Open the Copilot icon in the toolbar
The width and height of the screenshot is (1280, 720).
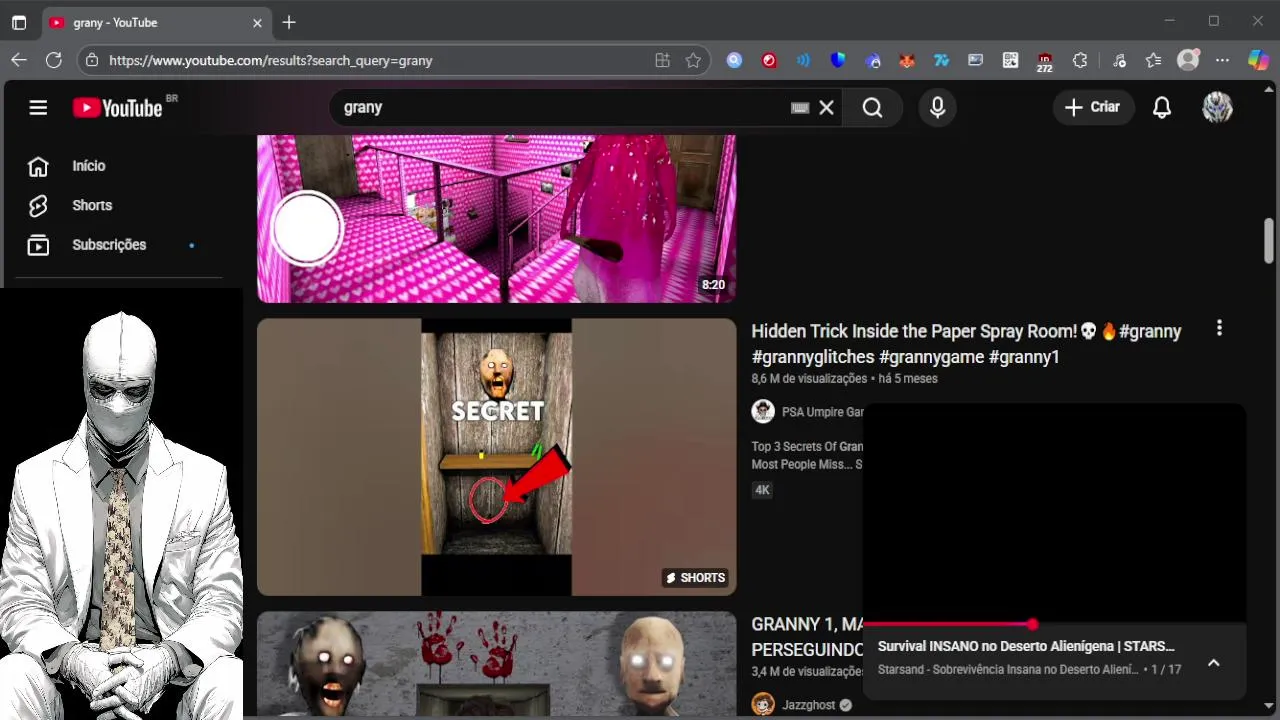1258,60
